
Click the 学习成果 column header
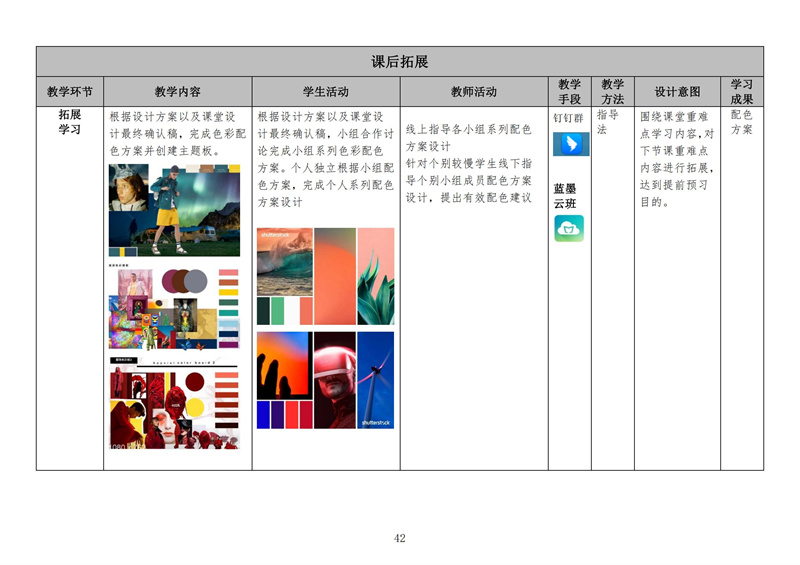point(741,92)
